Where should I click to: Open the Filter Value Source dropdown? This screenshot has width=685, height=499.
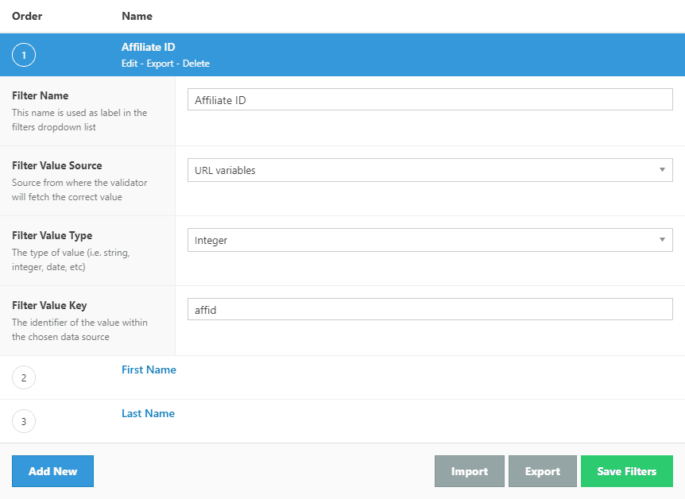(x=429, y=170)
